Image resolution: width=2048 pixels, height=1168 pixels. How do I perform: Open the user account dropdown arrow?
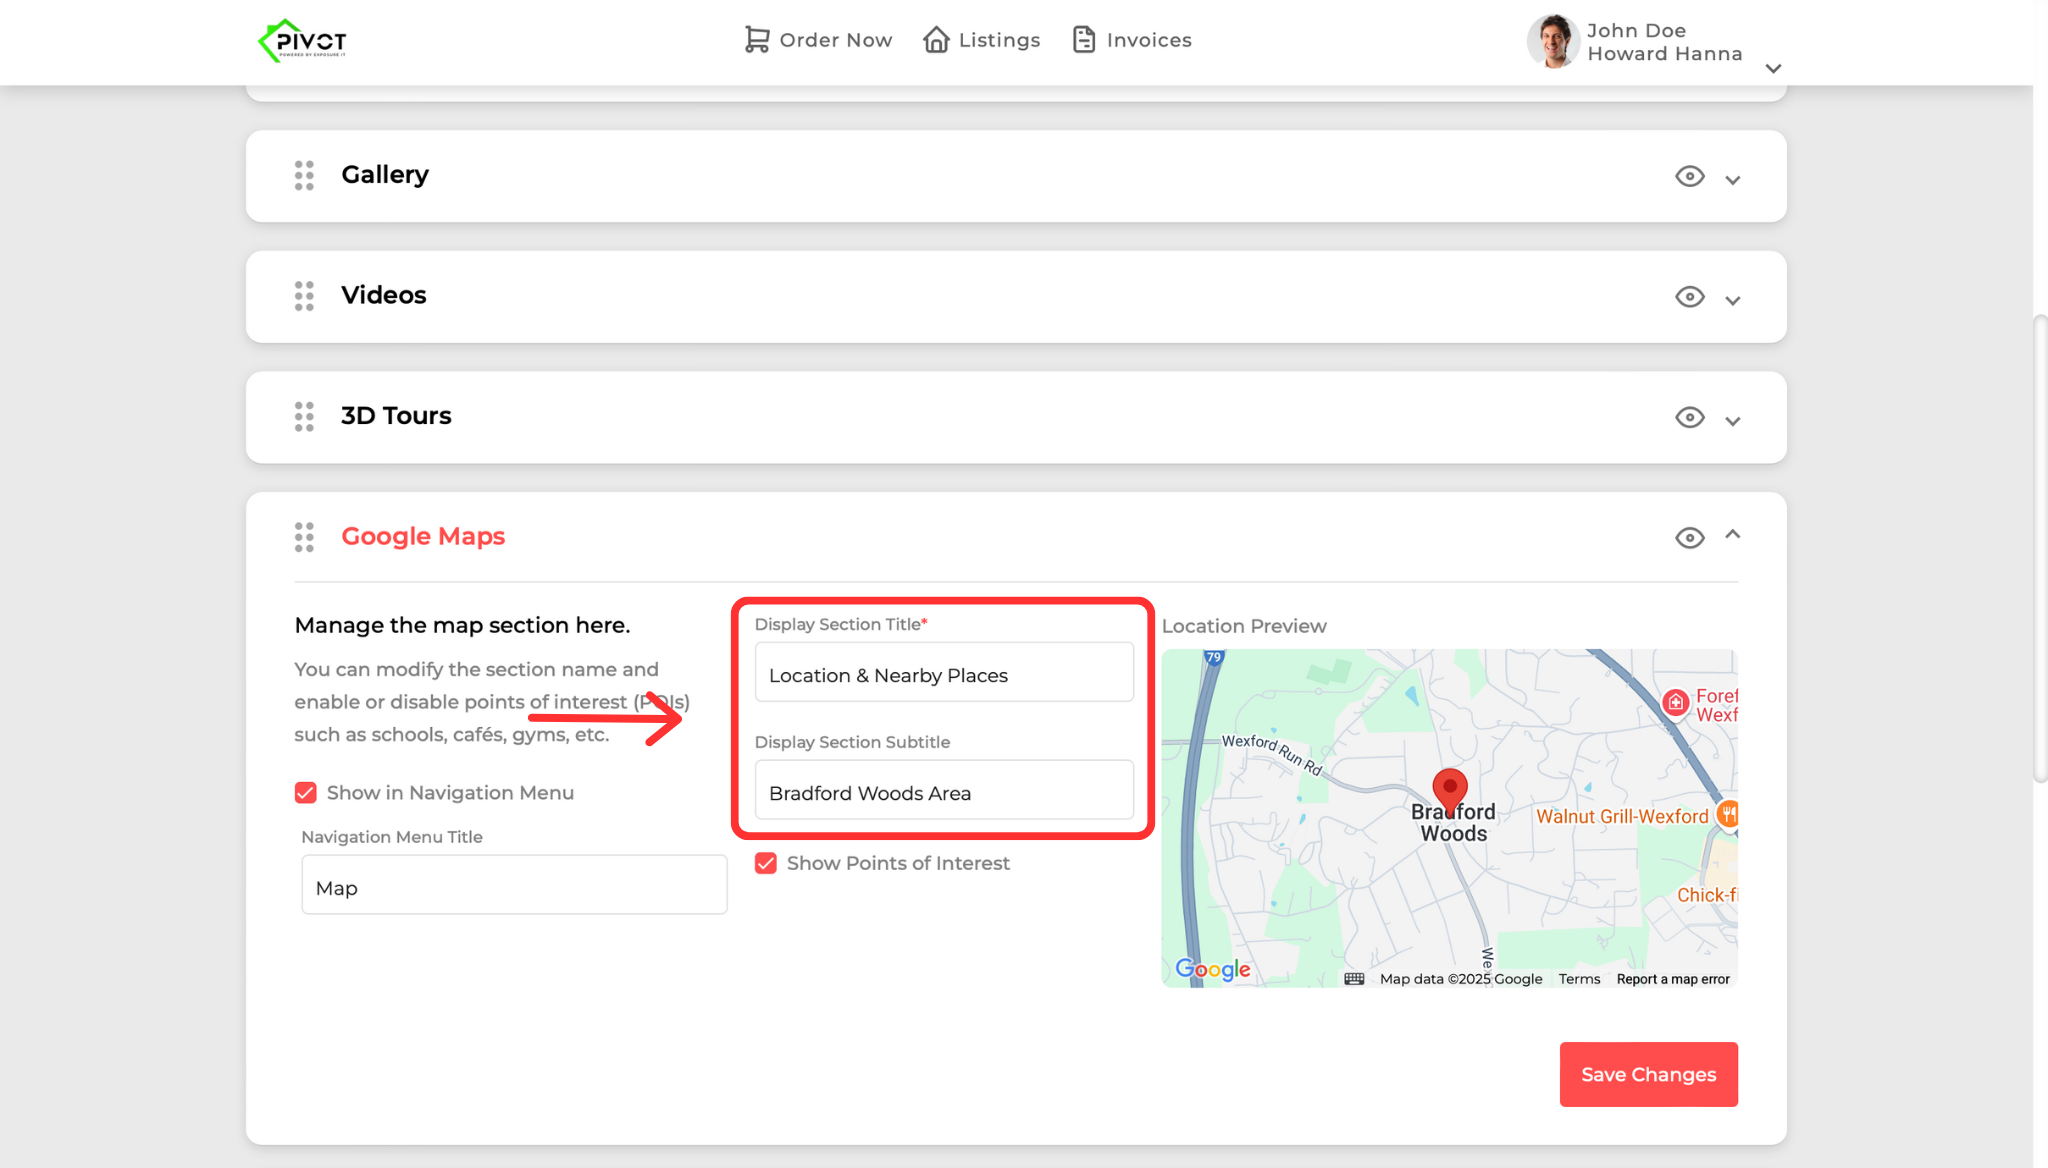click(1773, 68)
